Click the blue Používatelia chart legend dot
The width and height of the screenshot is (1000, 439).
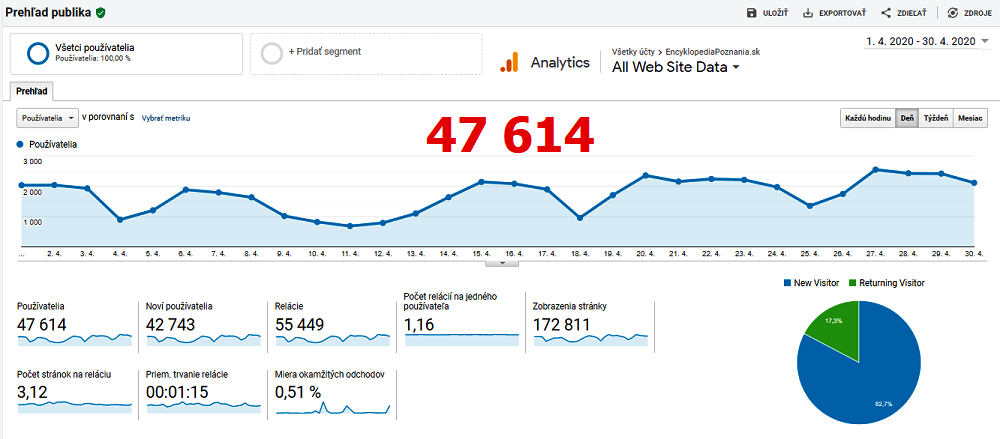(x=20, y=145)
